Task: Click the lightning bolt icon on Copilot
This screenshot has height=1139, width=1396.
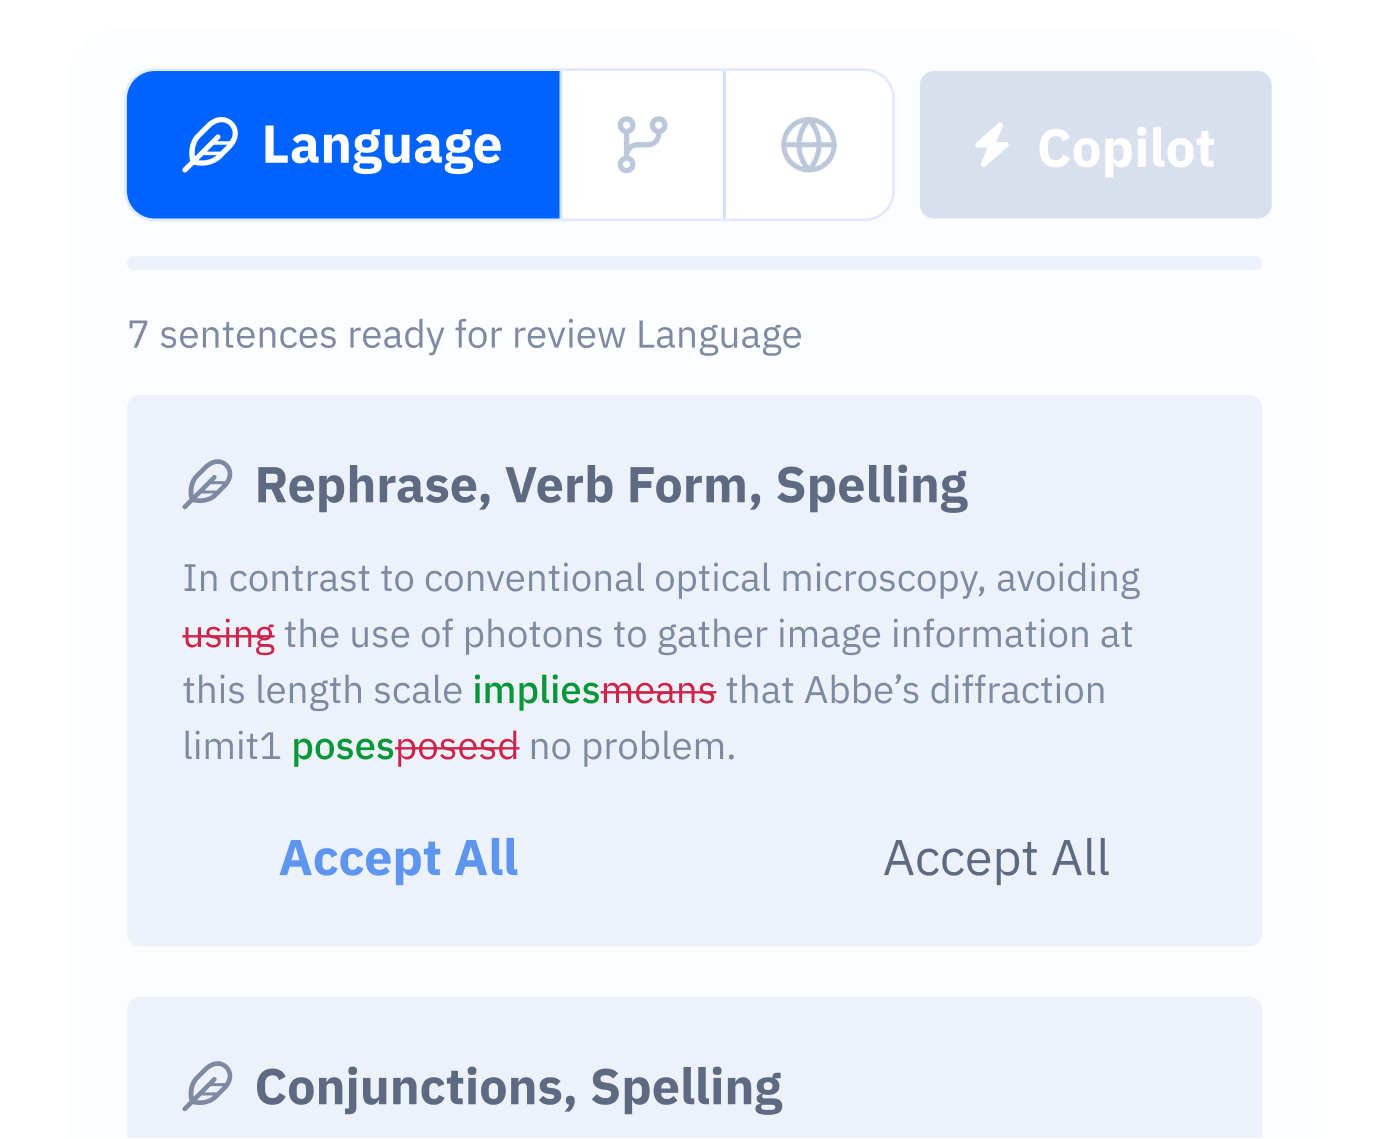Action: (992, 146)
